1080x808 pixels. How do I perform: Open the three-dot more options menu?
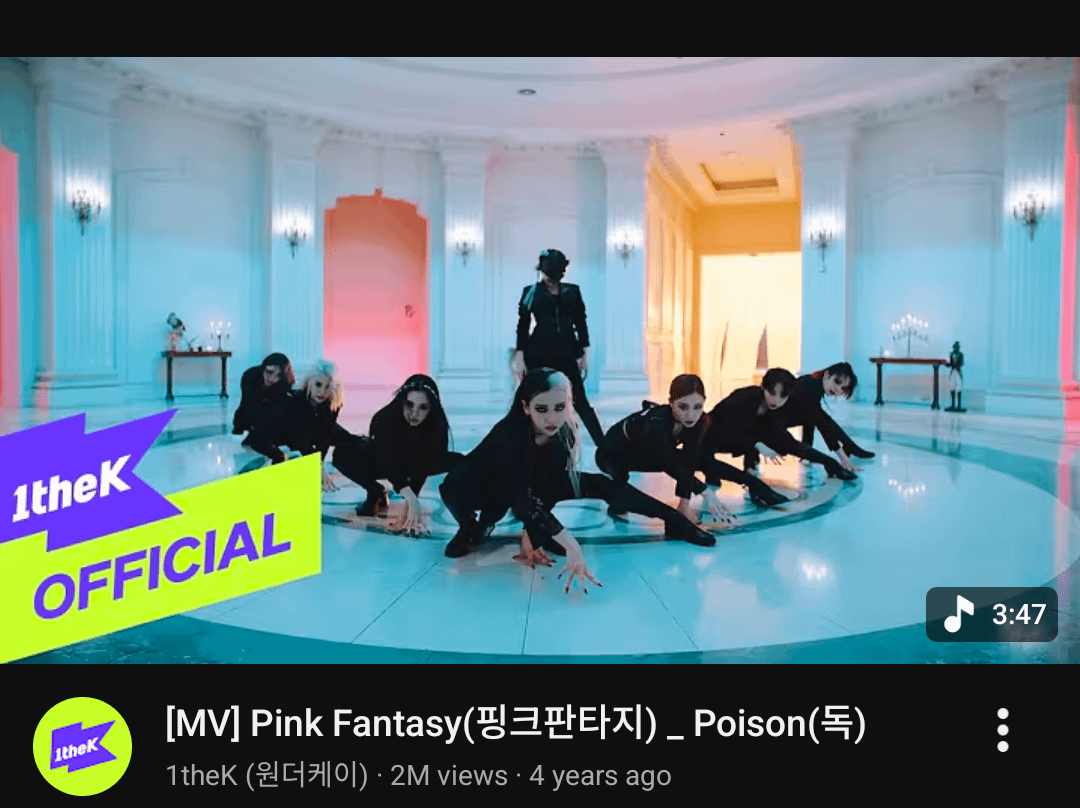1003,730
